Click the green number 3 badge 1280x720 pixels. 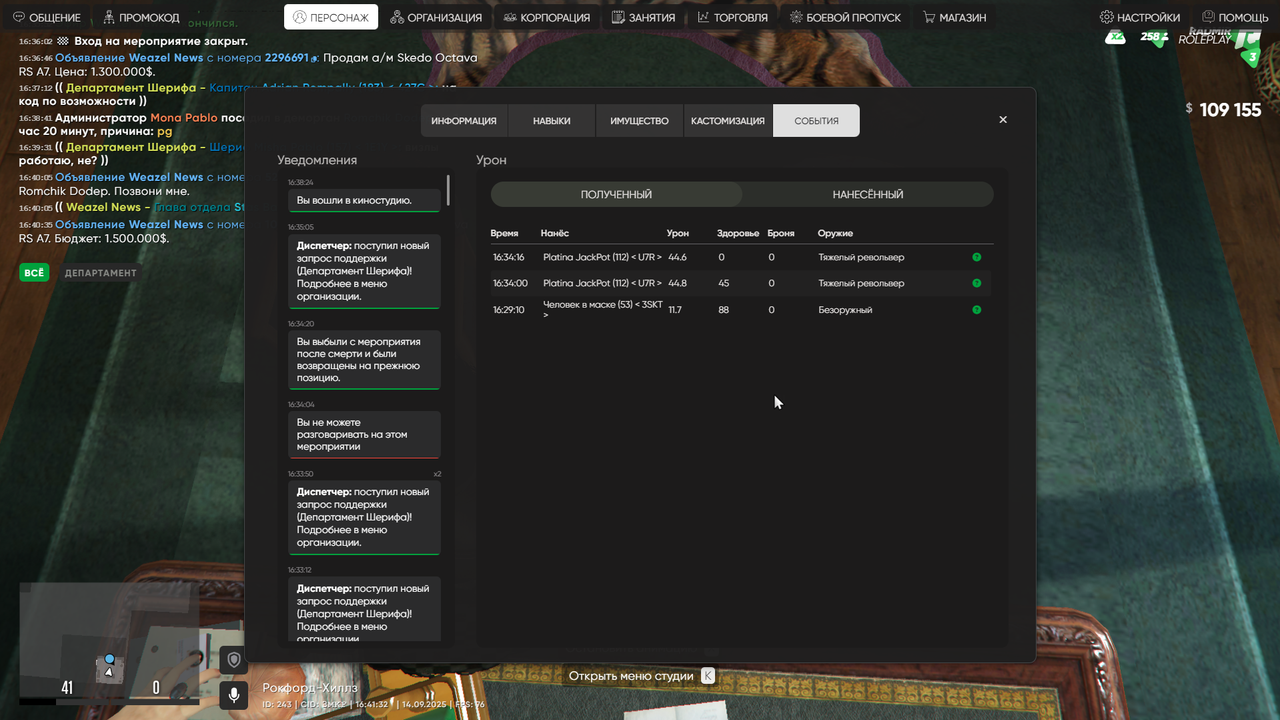coord(1253,57)
